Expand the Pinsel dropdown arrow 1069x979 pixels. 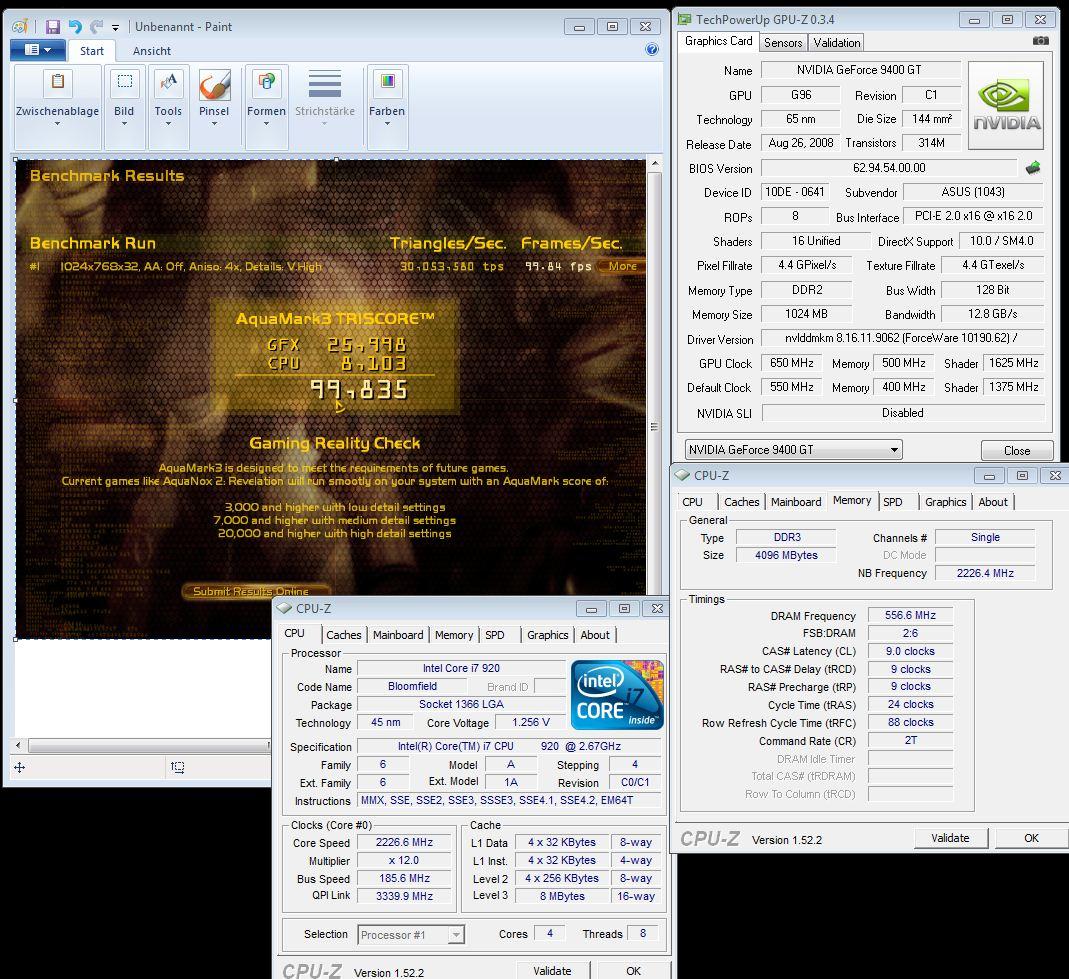214,124
